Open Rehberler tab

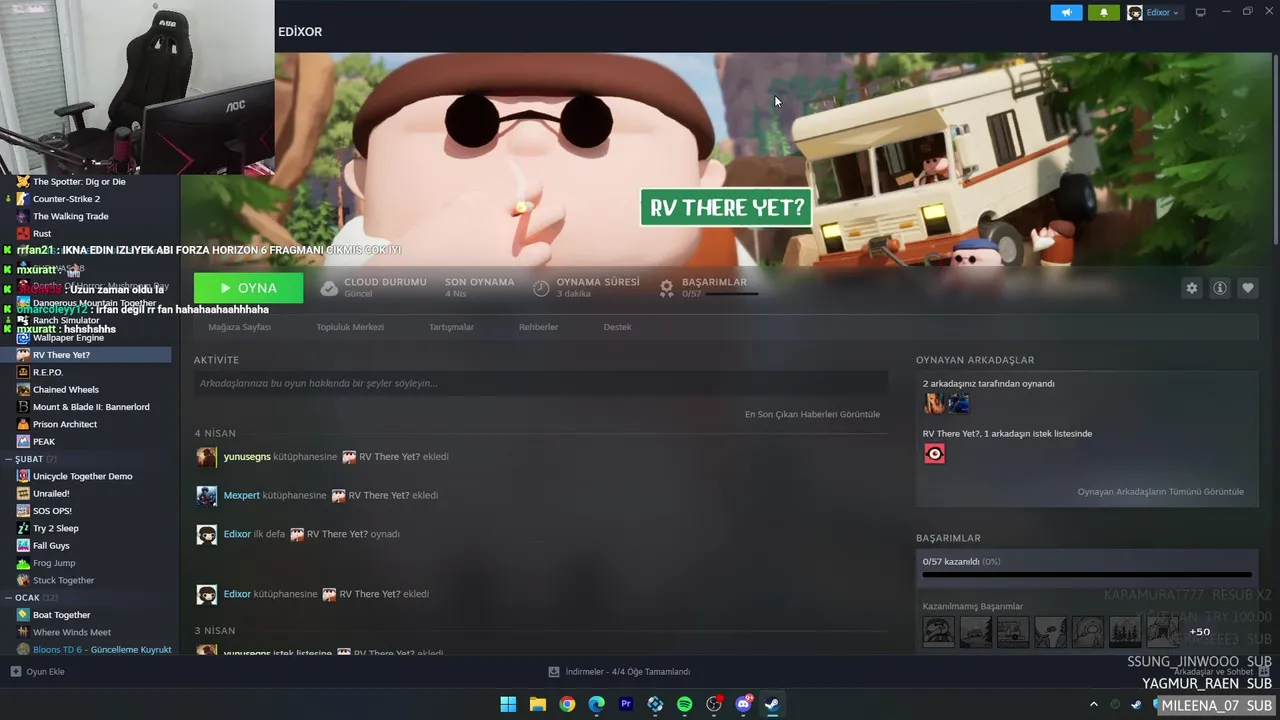pos(538,327)
